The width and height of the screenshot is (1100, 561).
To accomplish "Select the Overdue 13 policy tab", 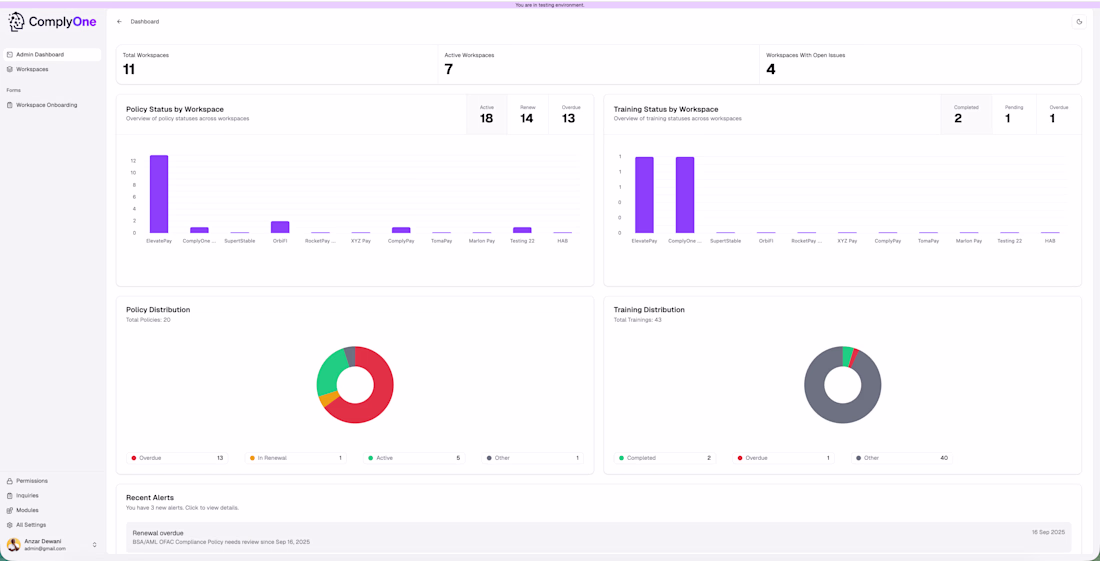I will point(570,114).
